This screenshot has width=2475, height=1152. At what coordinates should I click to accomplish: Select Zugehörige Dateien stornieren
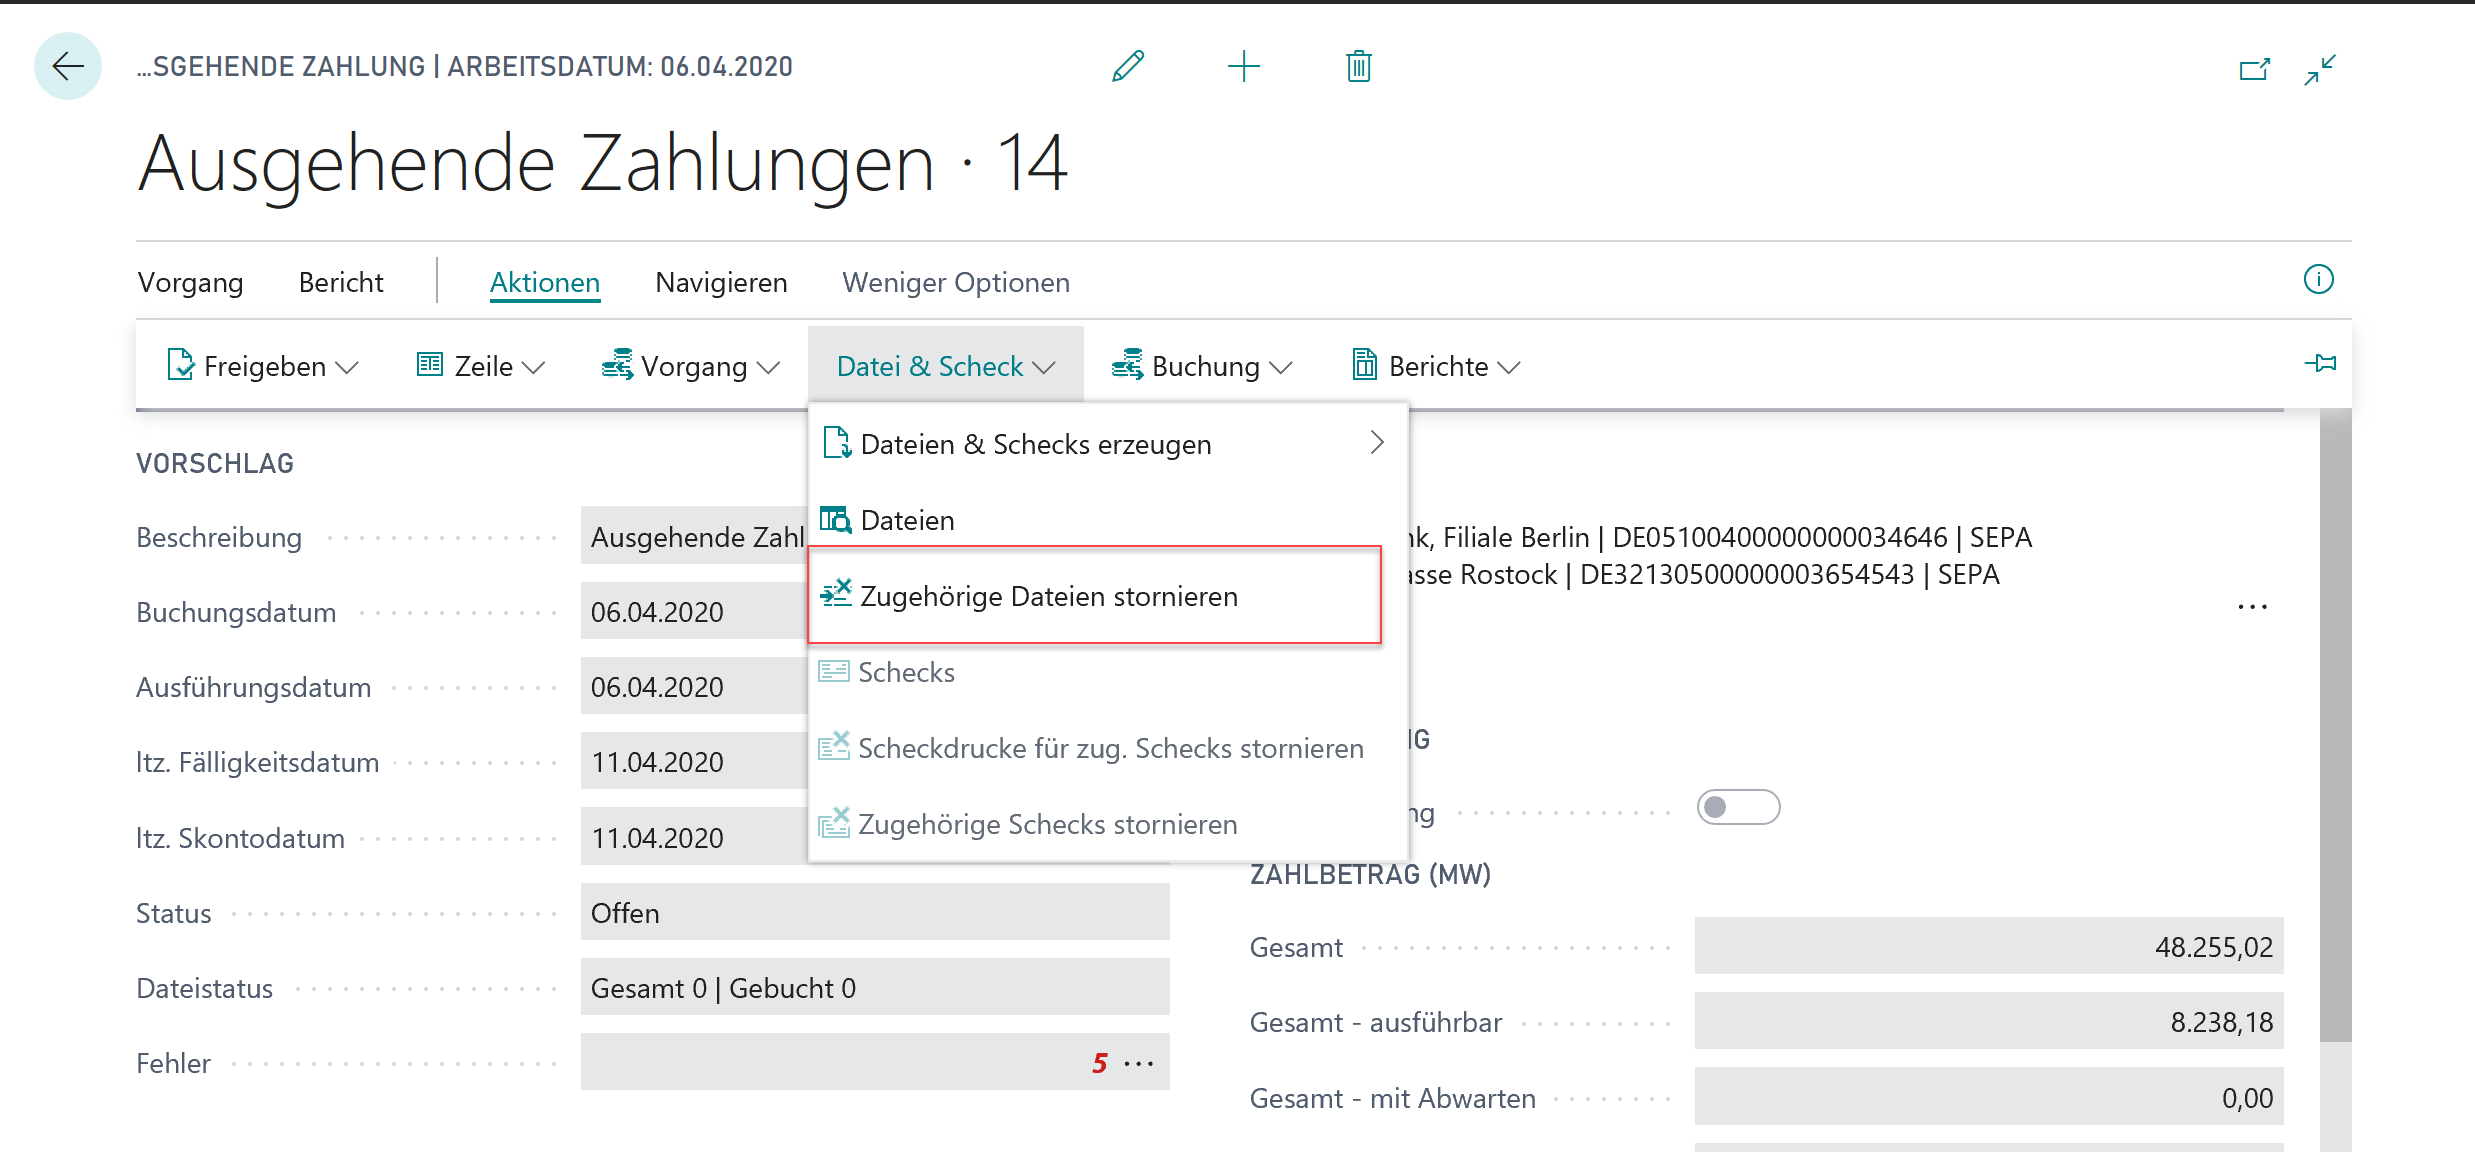click(1048, 596)
